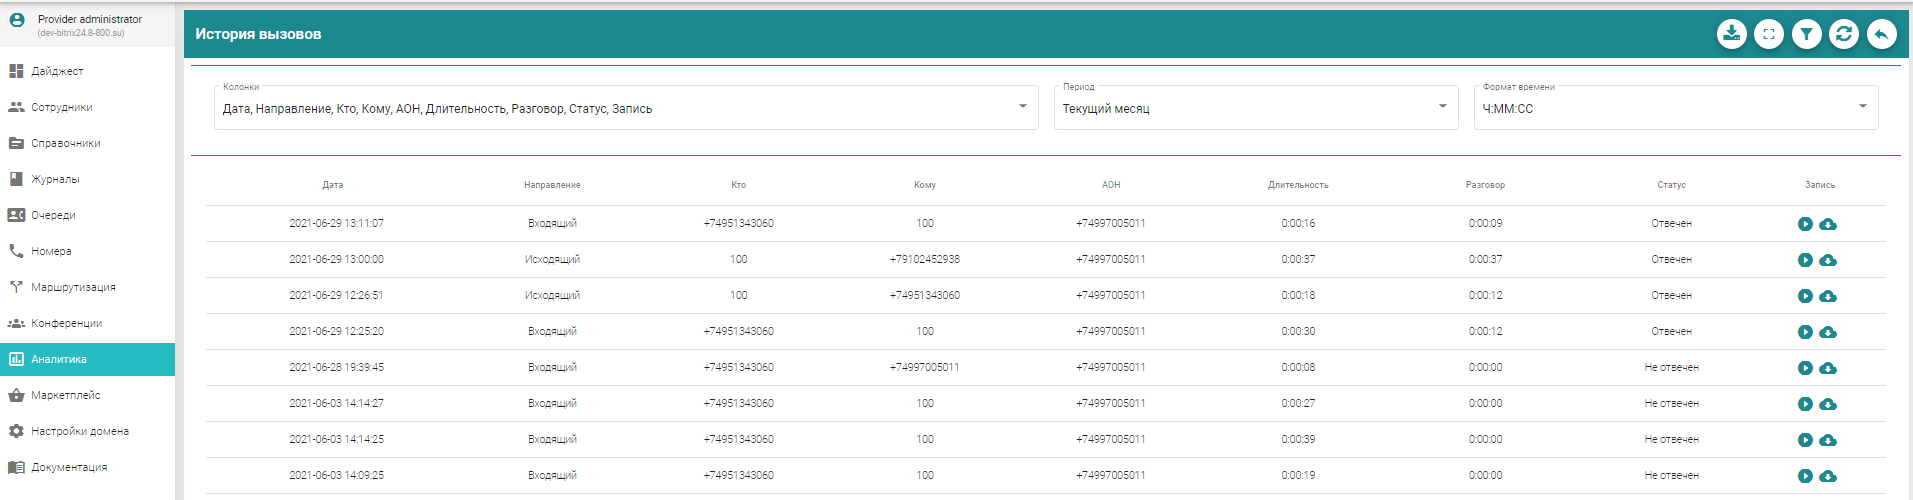This screenshot has height=500, width=1913.
Task: Click the Длительность column header
Action: (x=1298, y=185)
